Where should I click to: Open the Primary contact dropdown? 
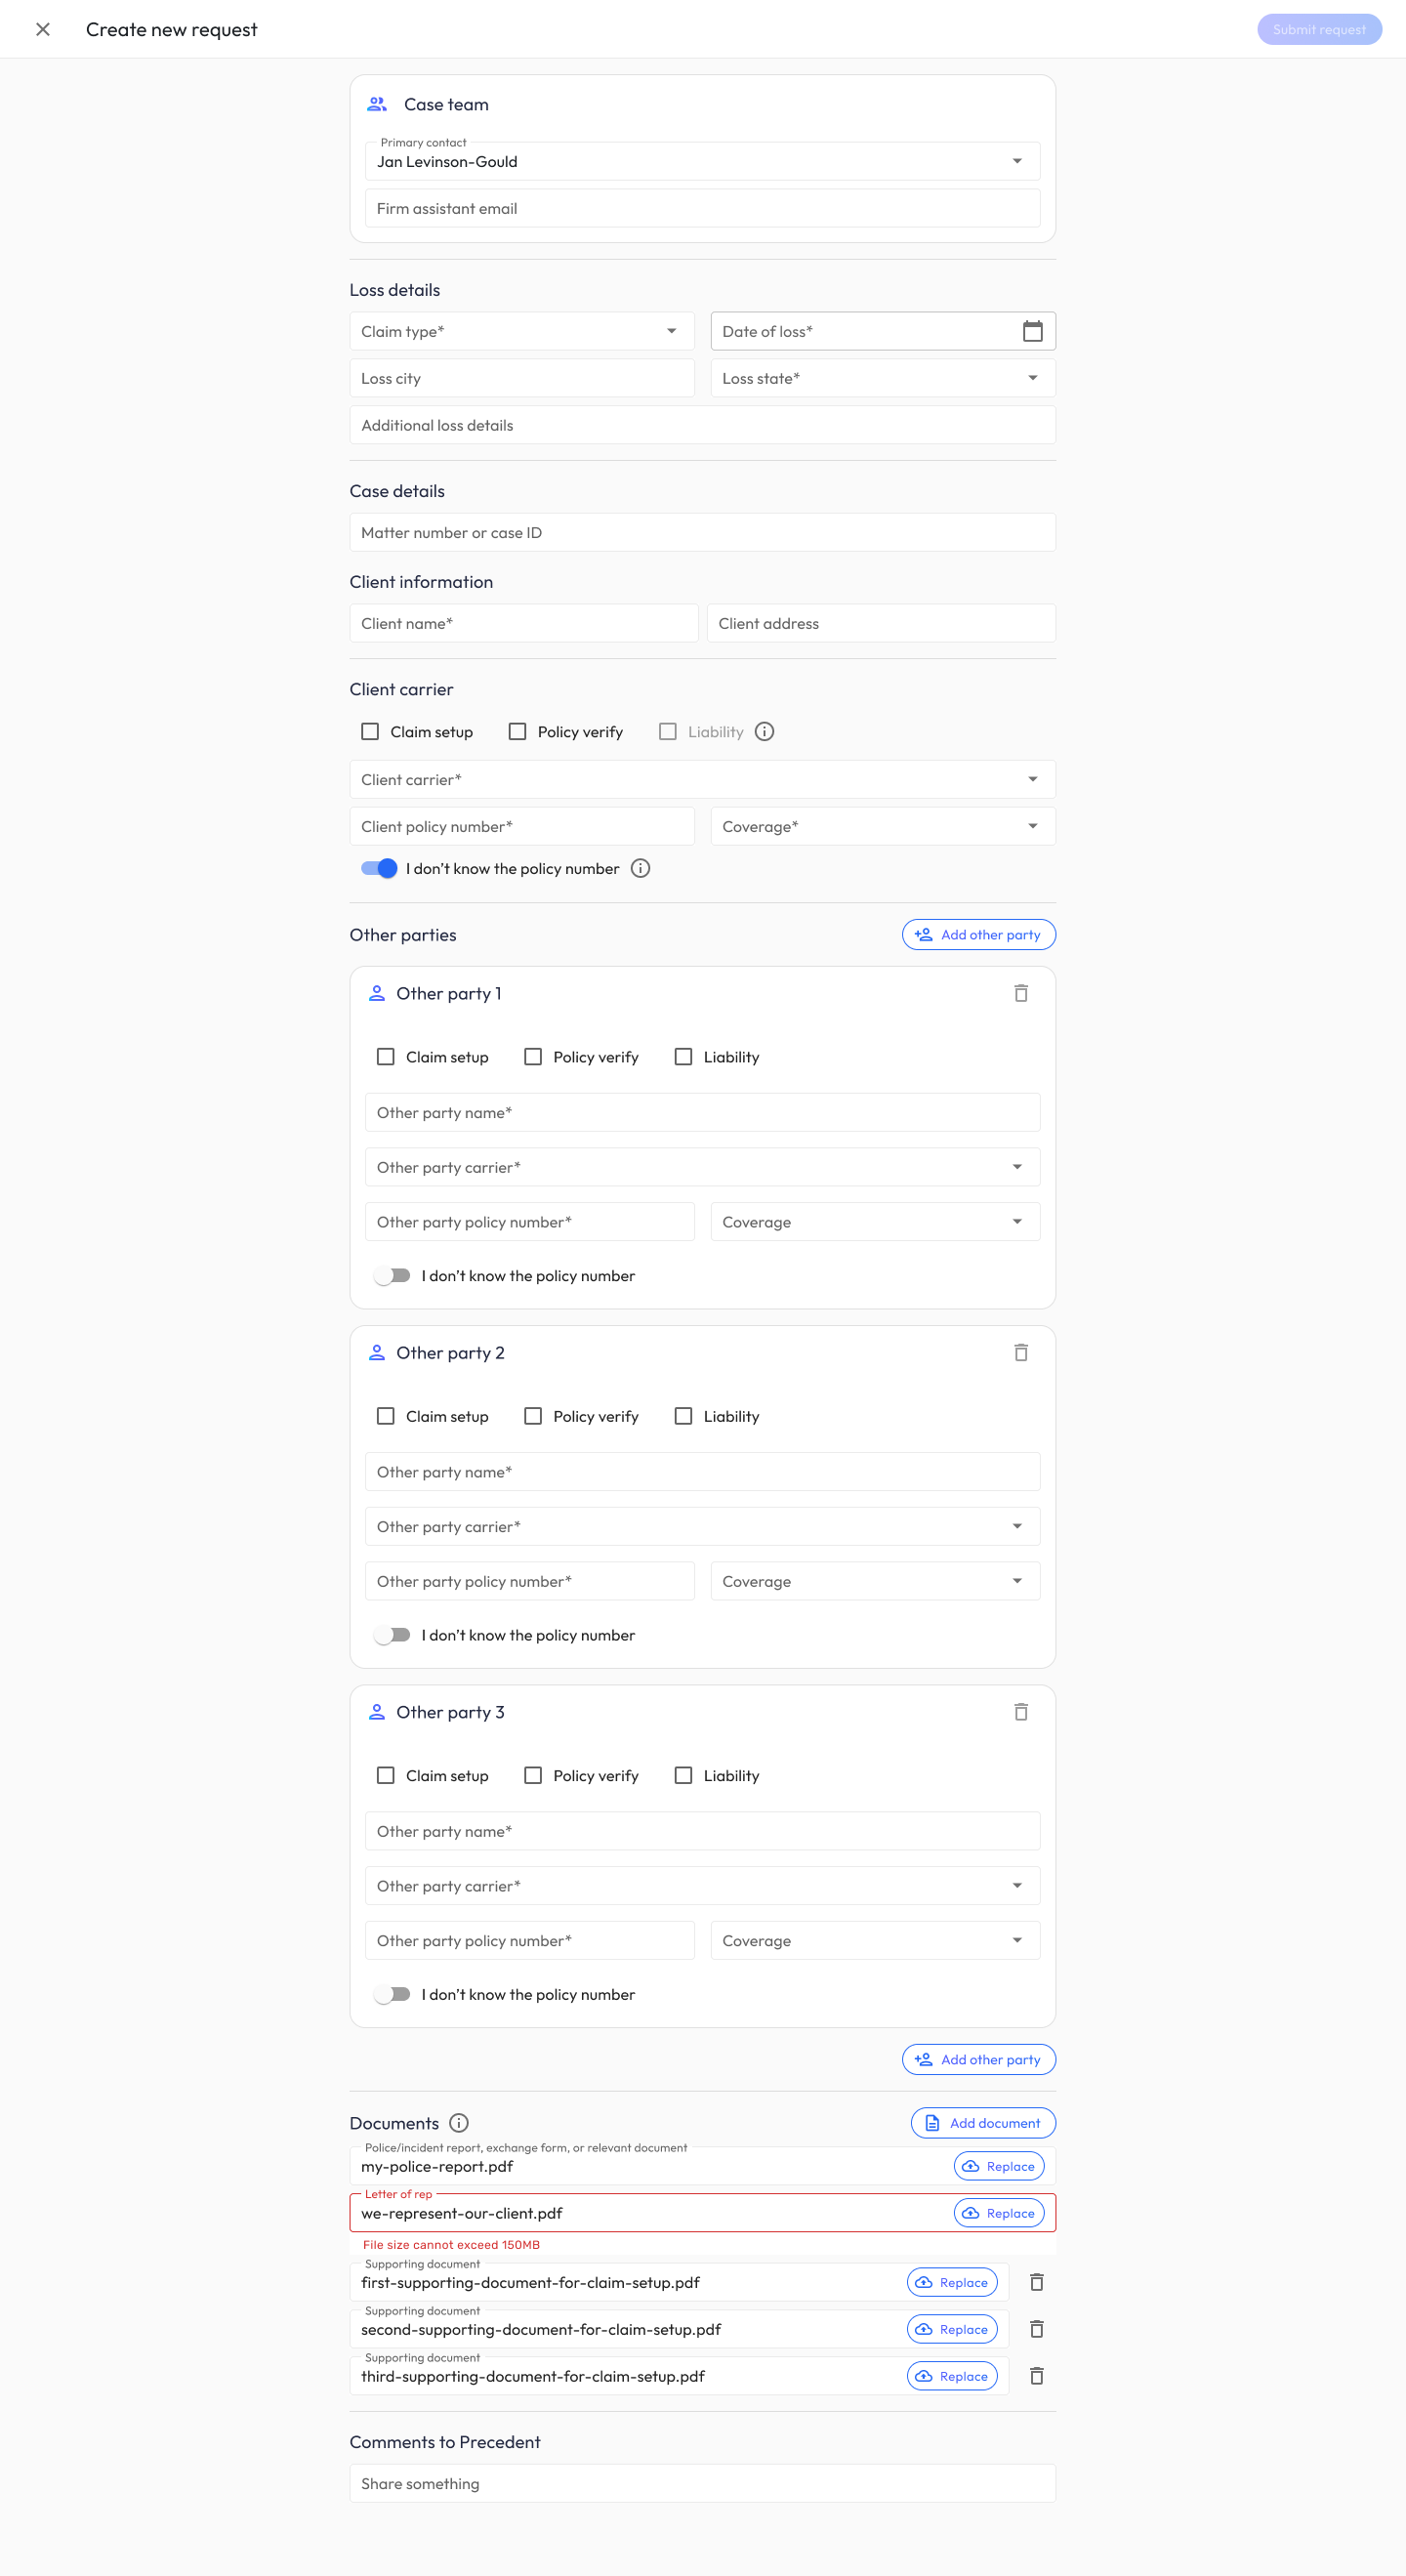tap(702, 161)
